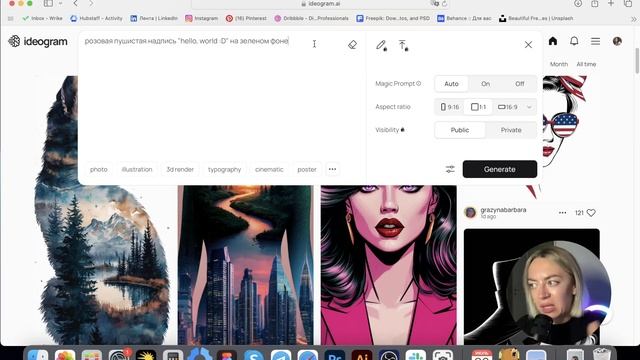
Task: Open the pink jacket woman illustration
Action: pos(389,265)
